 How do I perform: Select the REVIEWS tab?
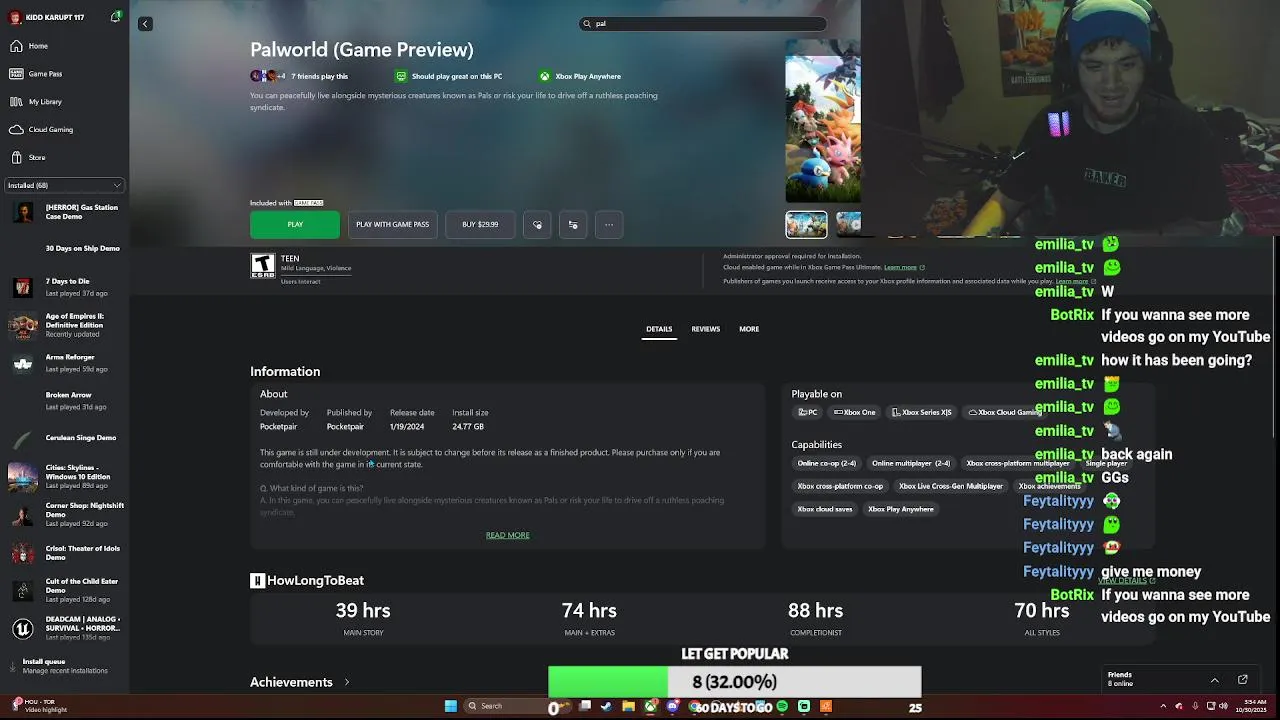[706, 329]
